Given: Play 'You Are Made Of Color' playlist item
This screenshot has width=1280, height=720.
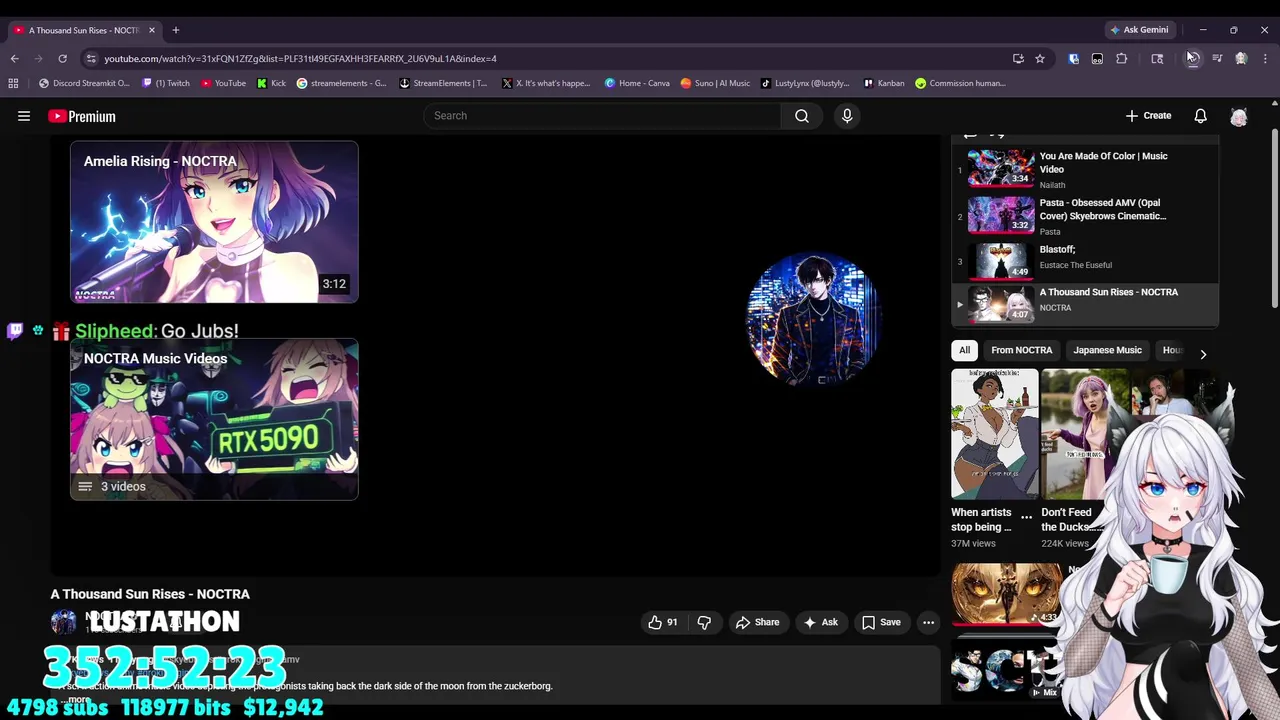Looking at the screenshot, I should (1085, 169).
